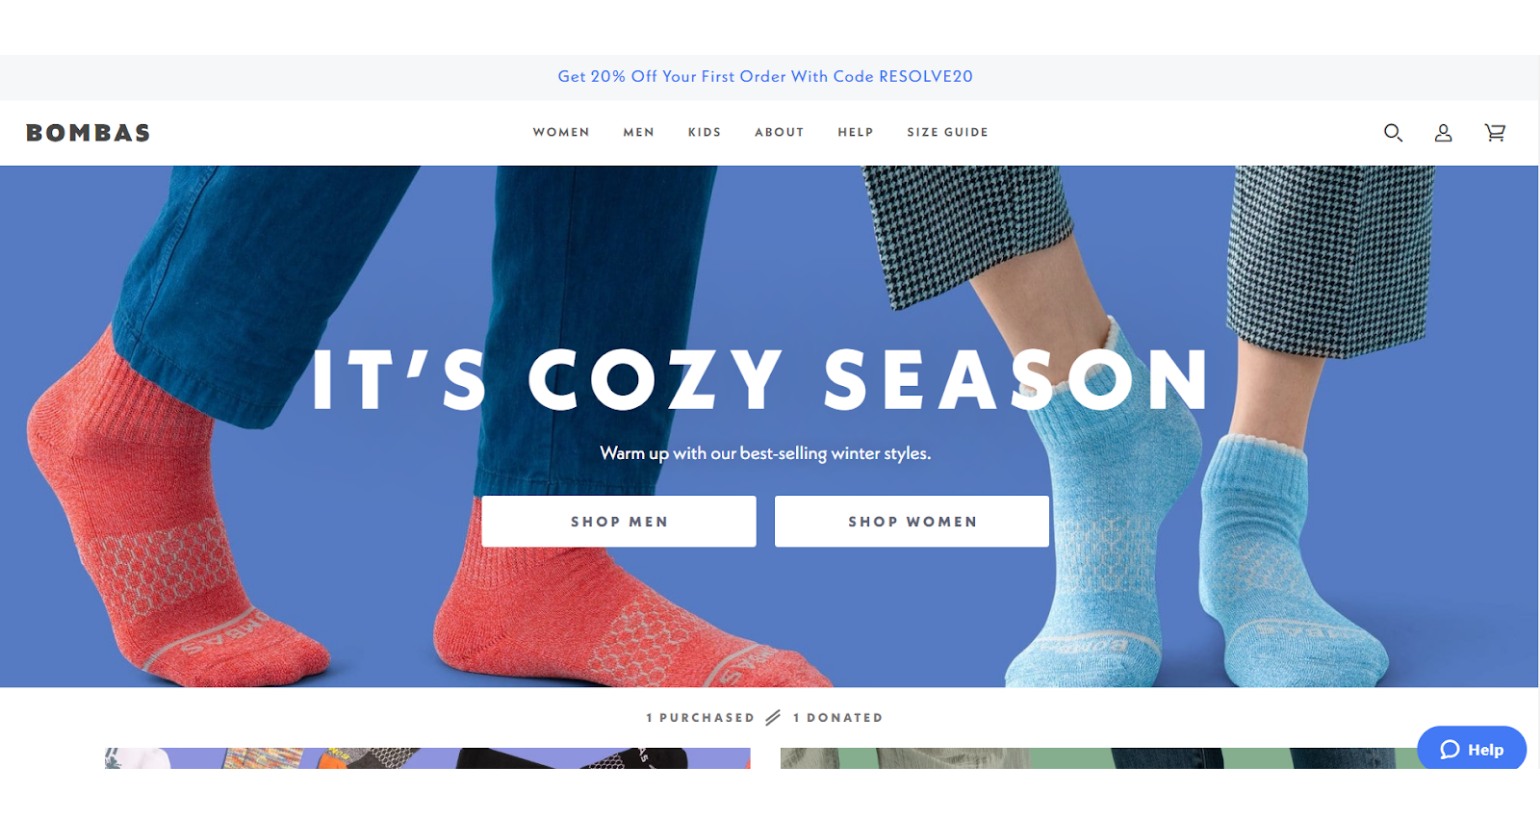Open the Help navigation item
The height and width of the screenshot is (824, 1540).
tap(855, 132)
